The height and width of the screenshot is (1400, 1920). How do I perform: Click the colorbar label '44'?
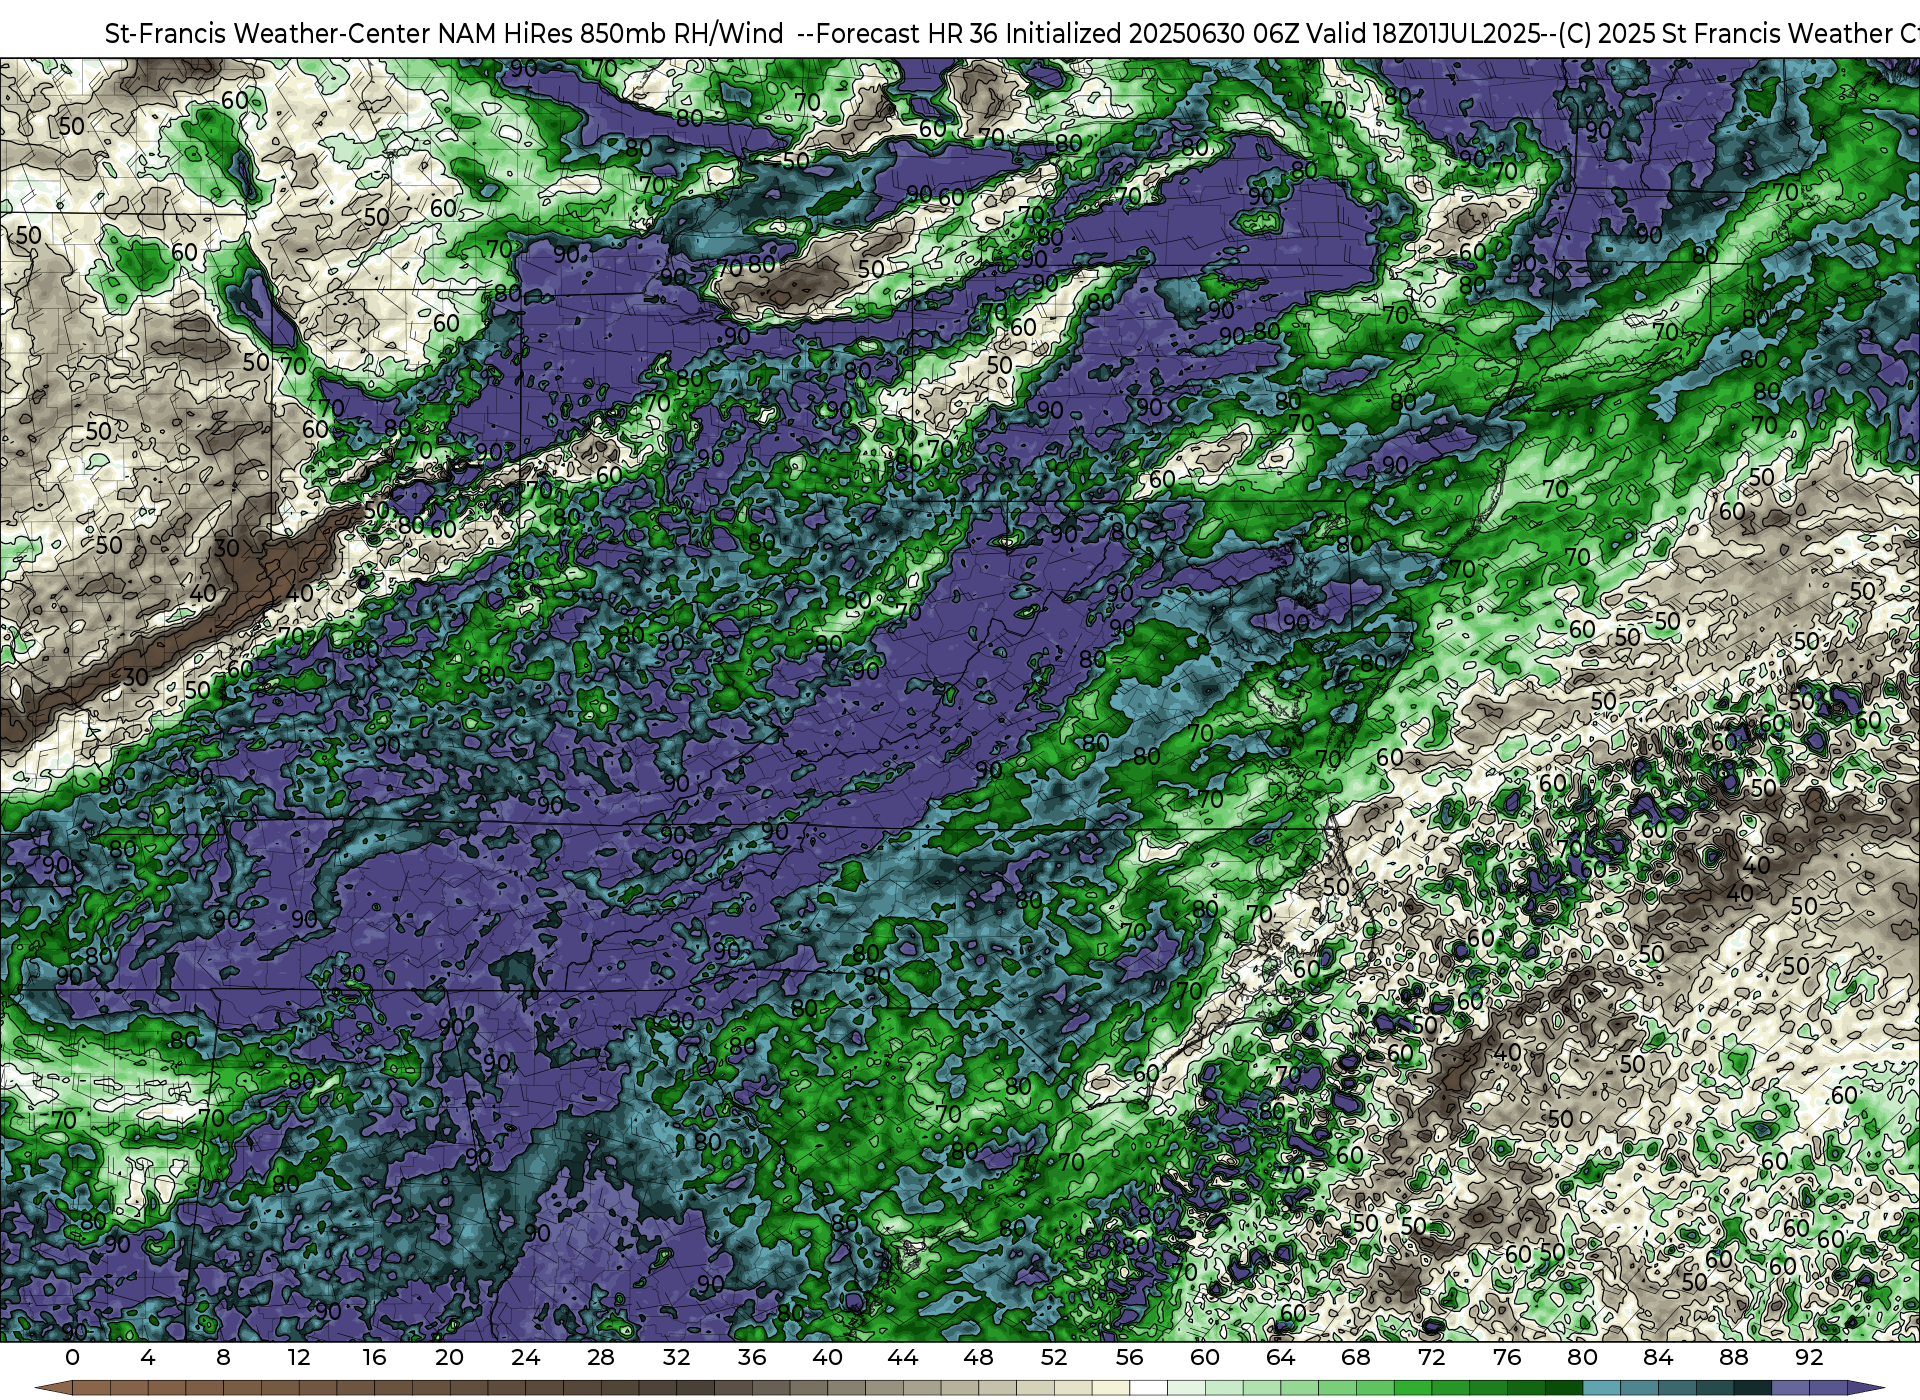tap(902, 1357)
